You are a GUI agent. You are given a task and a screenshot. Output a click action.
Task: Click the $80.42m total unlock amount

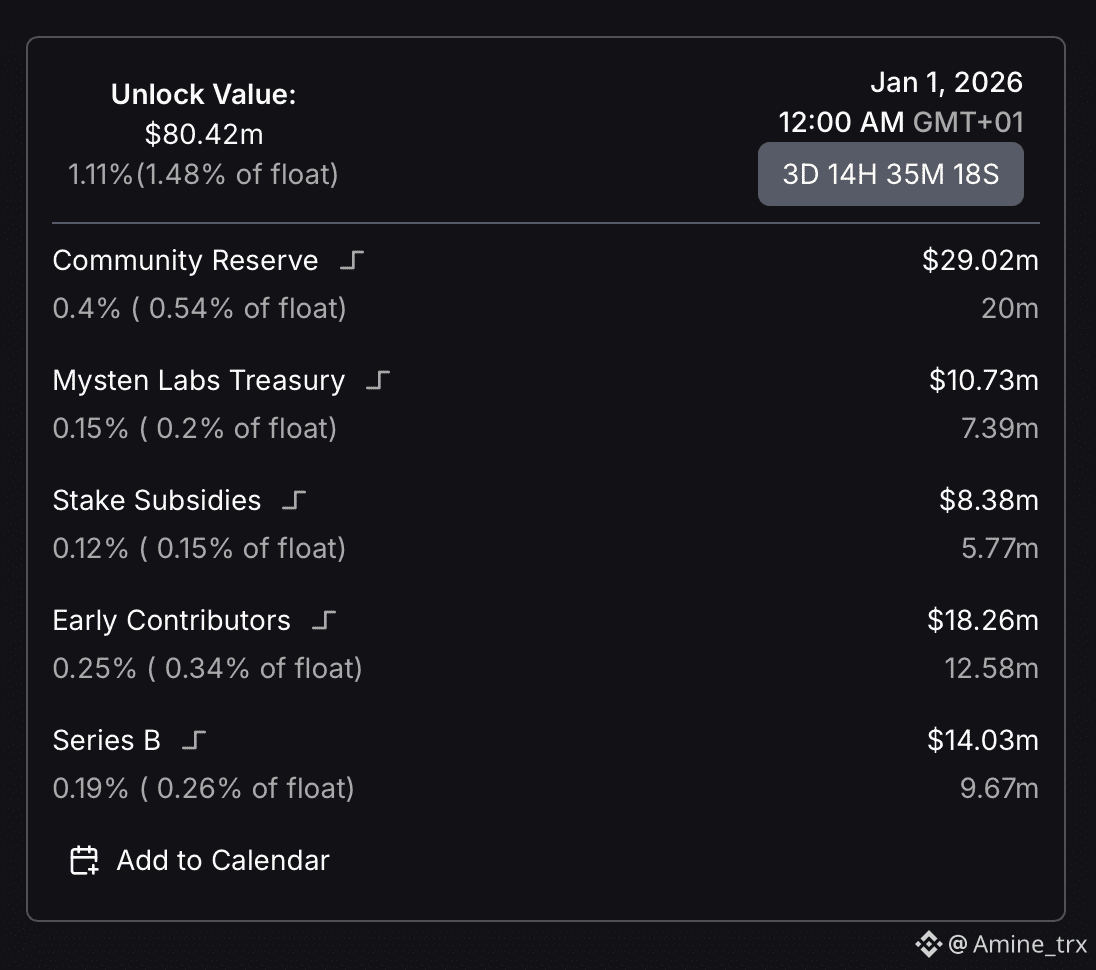203,134
